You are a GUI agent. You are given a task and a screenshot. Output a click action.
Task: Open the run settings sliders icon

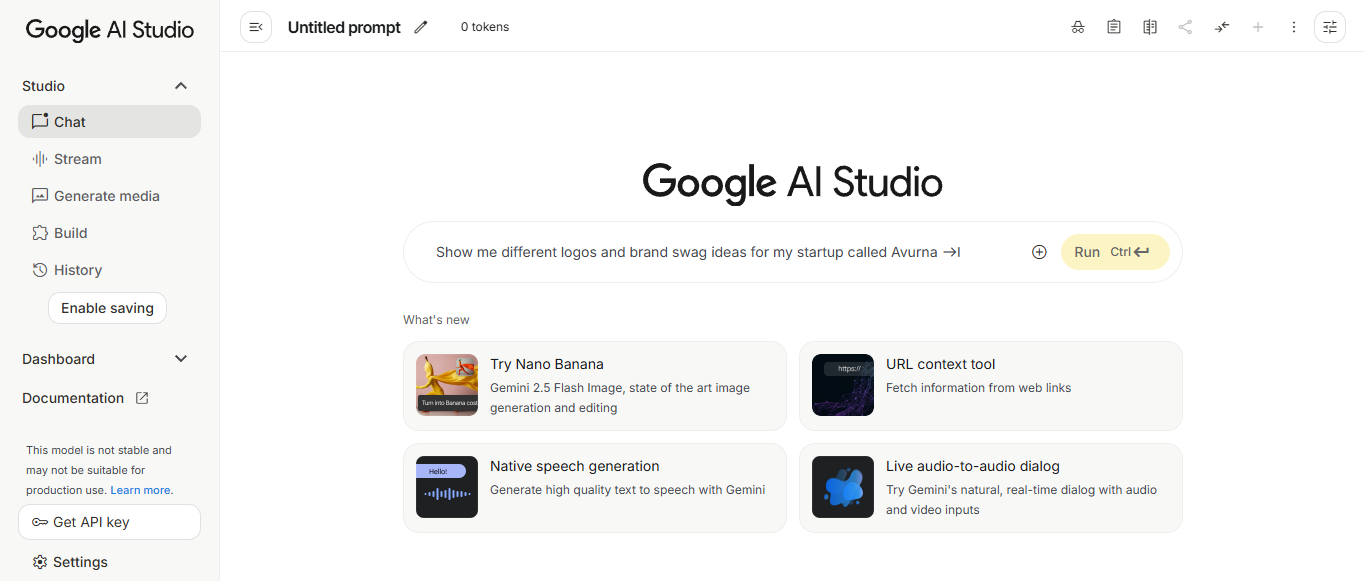pyautogui.click(x=1330, y=27)
